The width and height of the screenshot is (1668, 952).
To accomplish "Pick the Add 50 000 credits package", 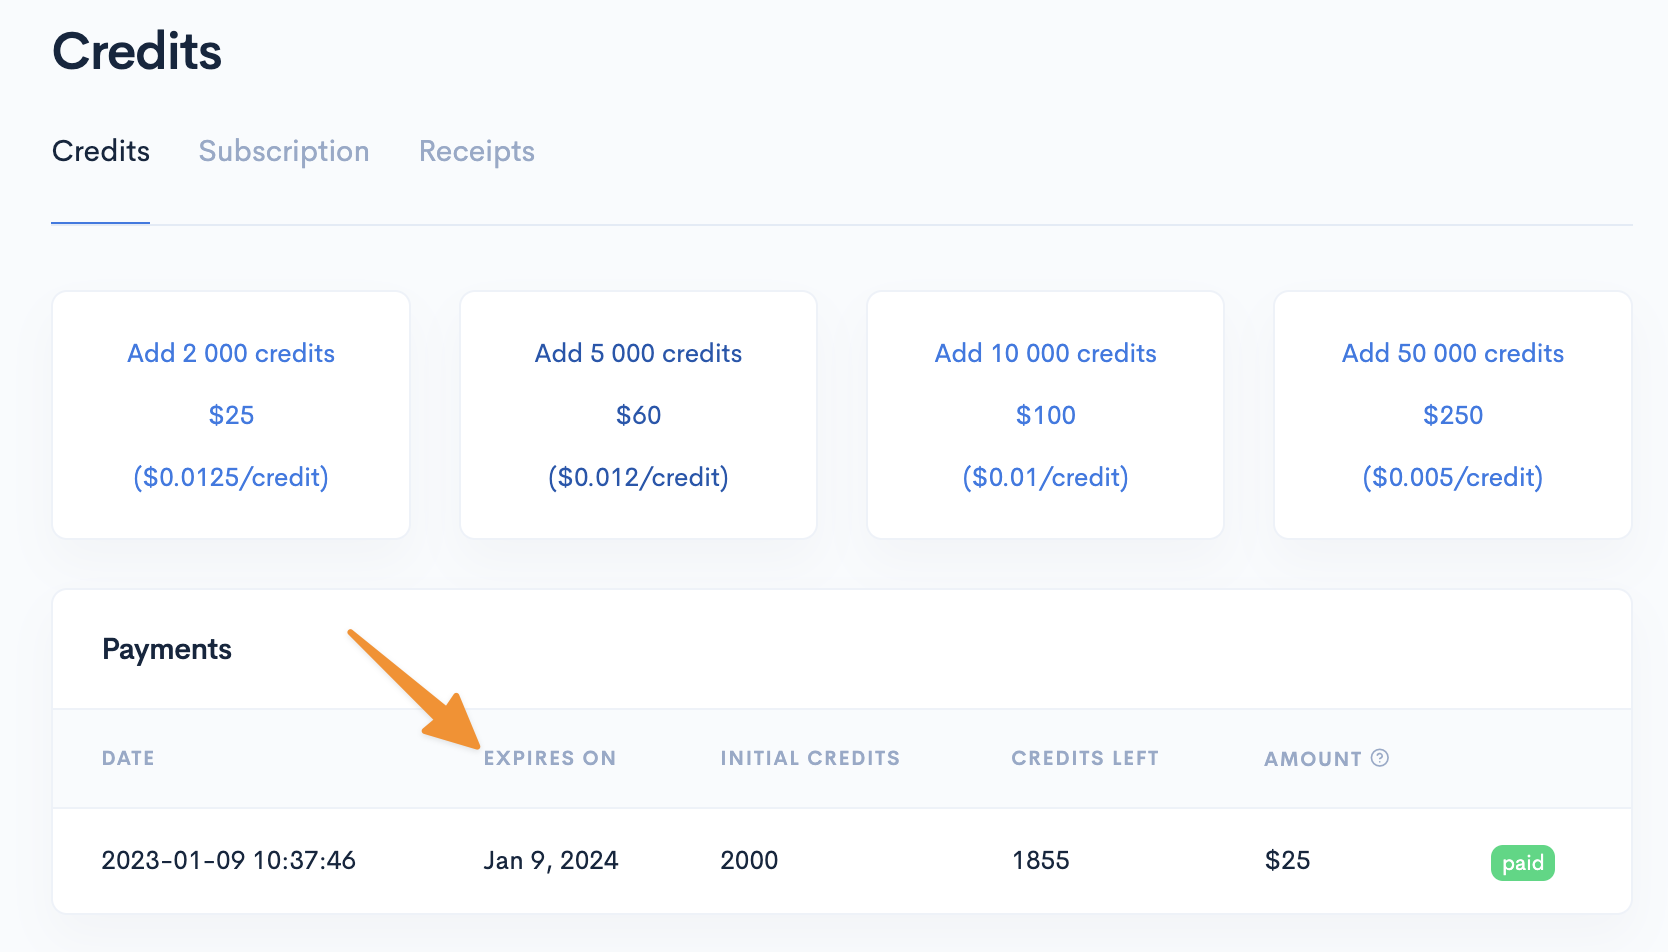I will [x=1452, y=353].
